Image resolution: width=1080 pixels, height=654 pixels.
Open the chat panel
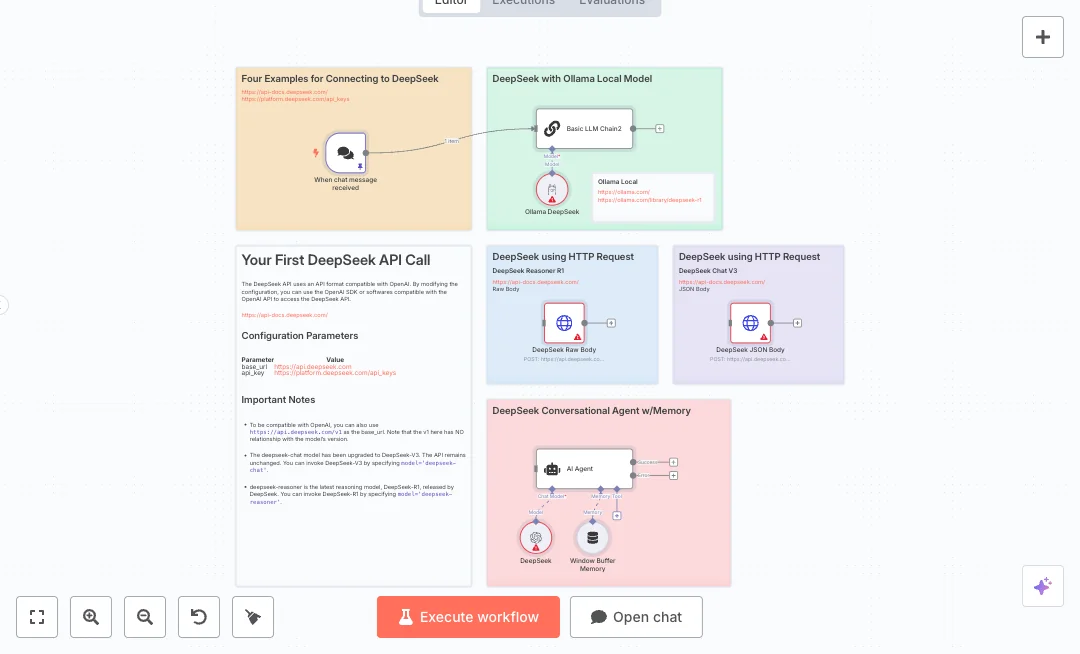pyautogui.click(x=636, y=617)
